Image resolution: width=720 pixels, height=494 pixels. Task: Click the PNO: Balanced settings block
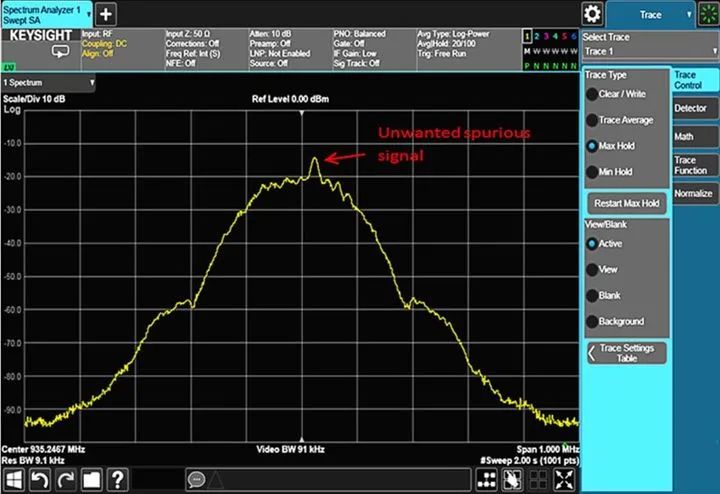pyautogui.click(x=374, y=49)
